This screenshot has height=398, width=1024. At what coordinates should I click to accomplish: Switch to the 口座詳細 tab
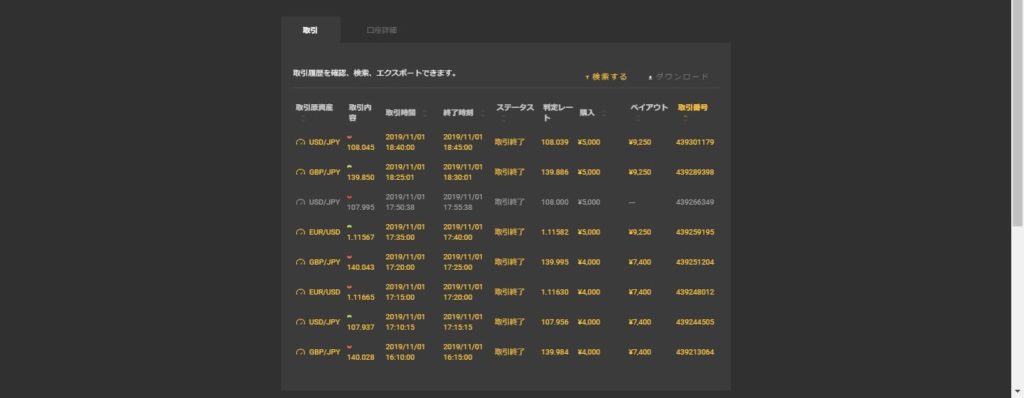[381, 30]
